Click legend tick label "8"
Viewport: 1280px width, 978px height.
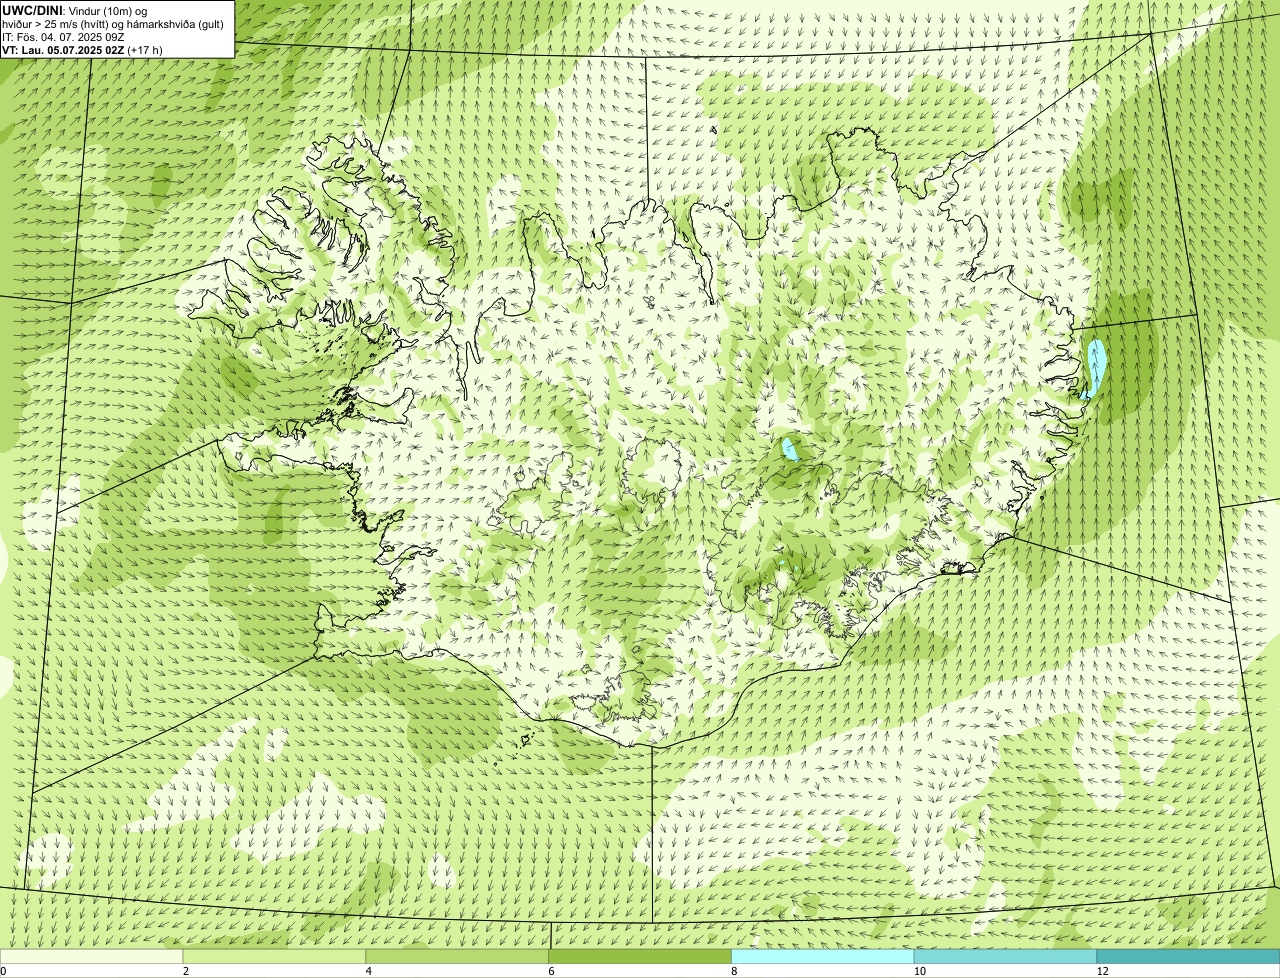[733, 971]
